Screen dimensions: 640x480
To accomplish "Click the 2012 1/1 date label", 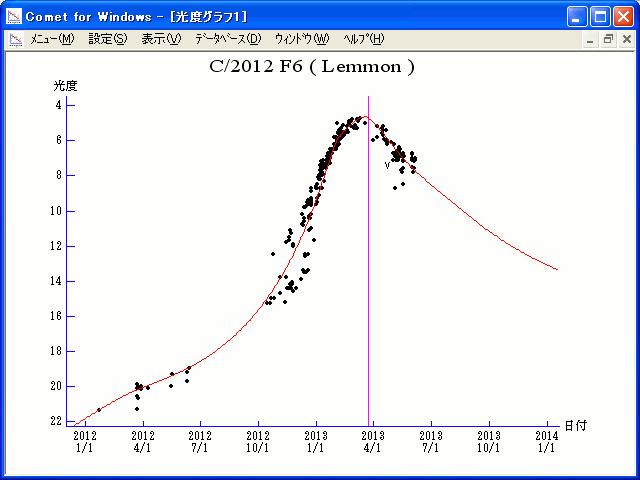I will [x=85, y=442].
